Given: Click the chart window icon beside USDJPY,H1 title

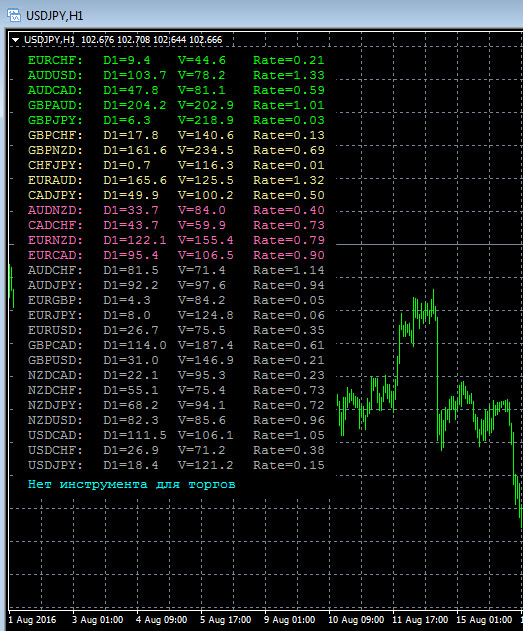Looking at the screenshot, I should coord(14,15).
